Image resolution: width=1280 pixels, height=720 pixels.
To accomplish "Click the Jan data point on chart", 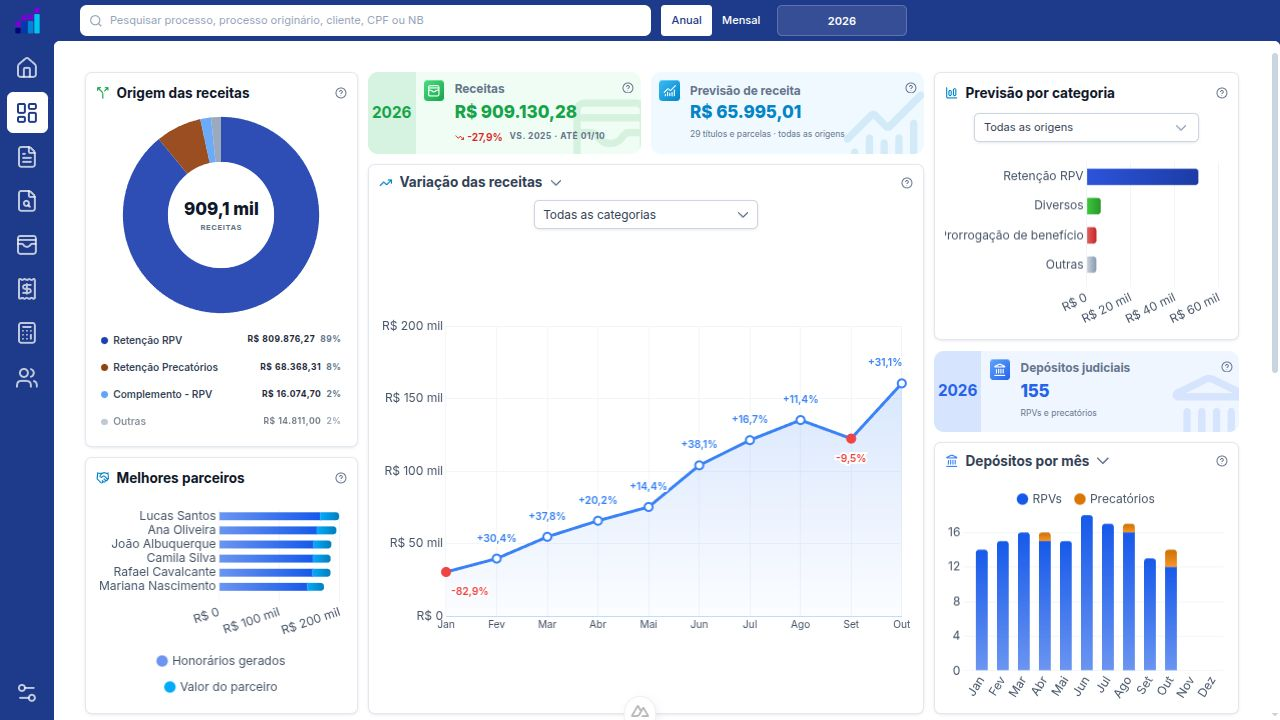I will tap(446, 572).
